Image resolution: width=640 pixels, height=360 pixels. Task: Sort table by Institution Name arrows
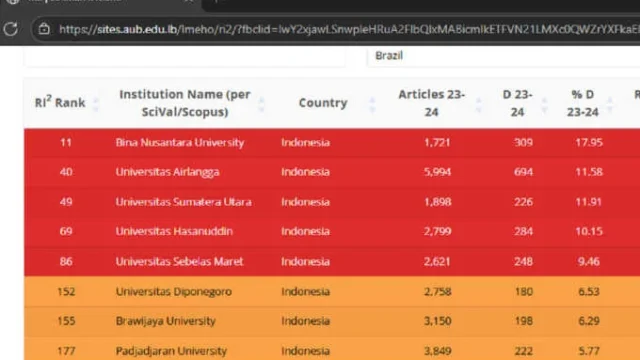click(x=262, y=103)
